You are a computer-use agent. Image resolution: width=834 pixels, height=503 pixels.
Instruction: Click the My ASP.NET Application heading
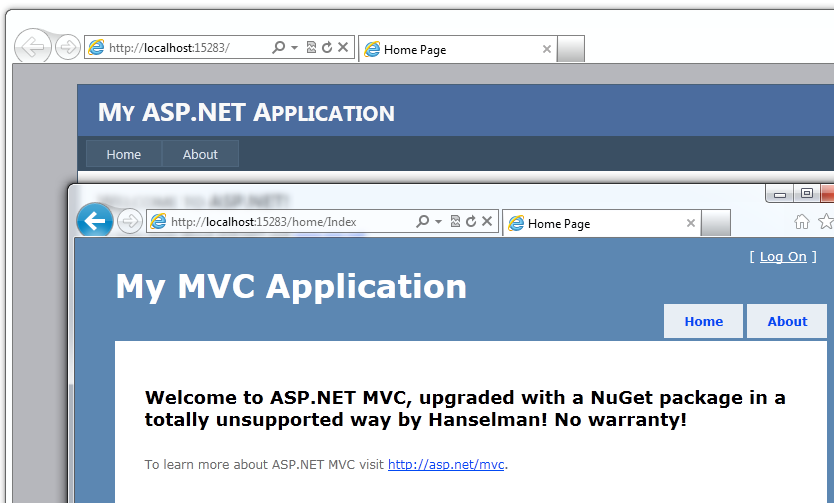tap(246, 113)
